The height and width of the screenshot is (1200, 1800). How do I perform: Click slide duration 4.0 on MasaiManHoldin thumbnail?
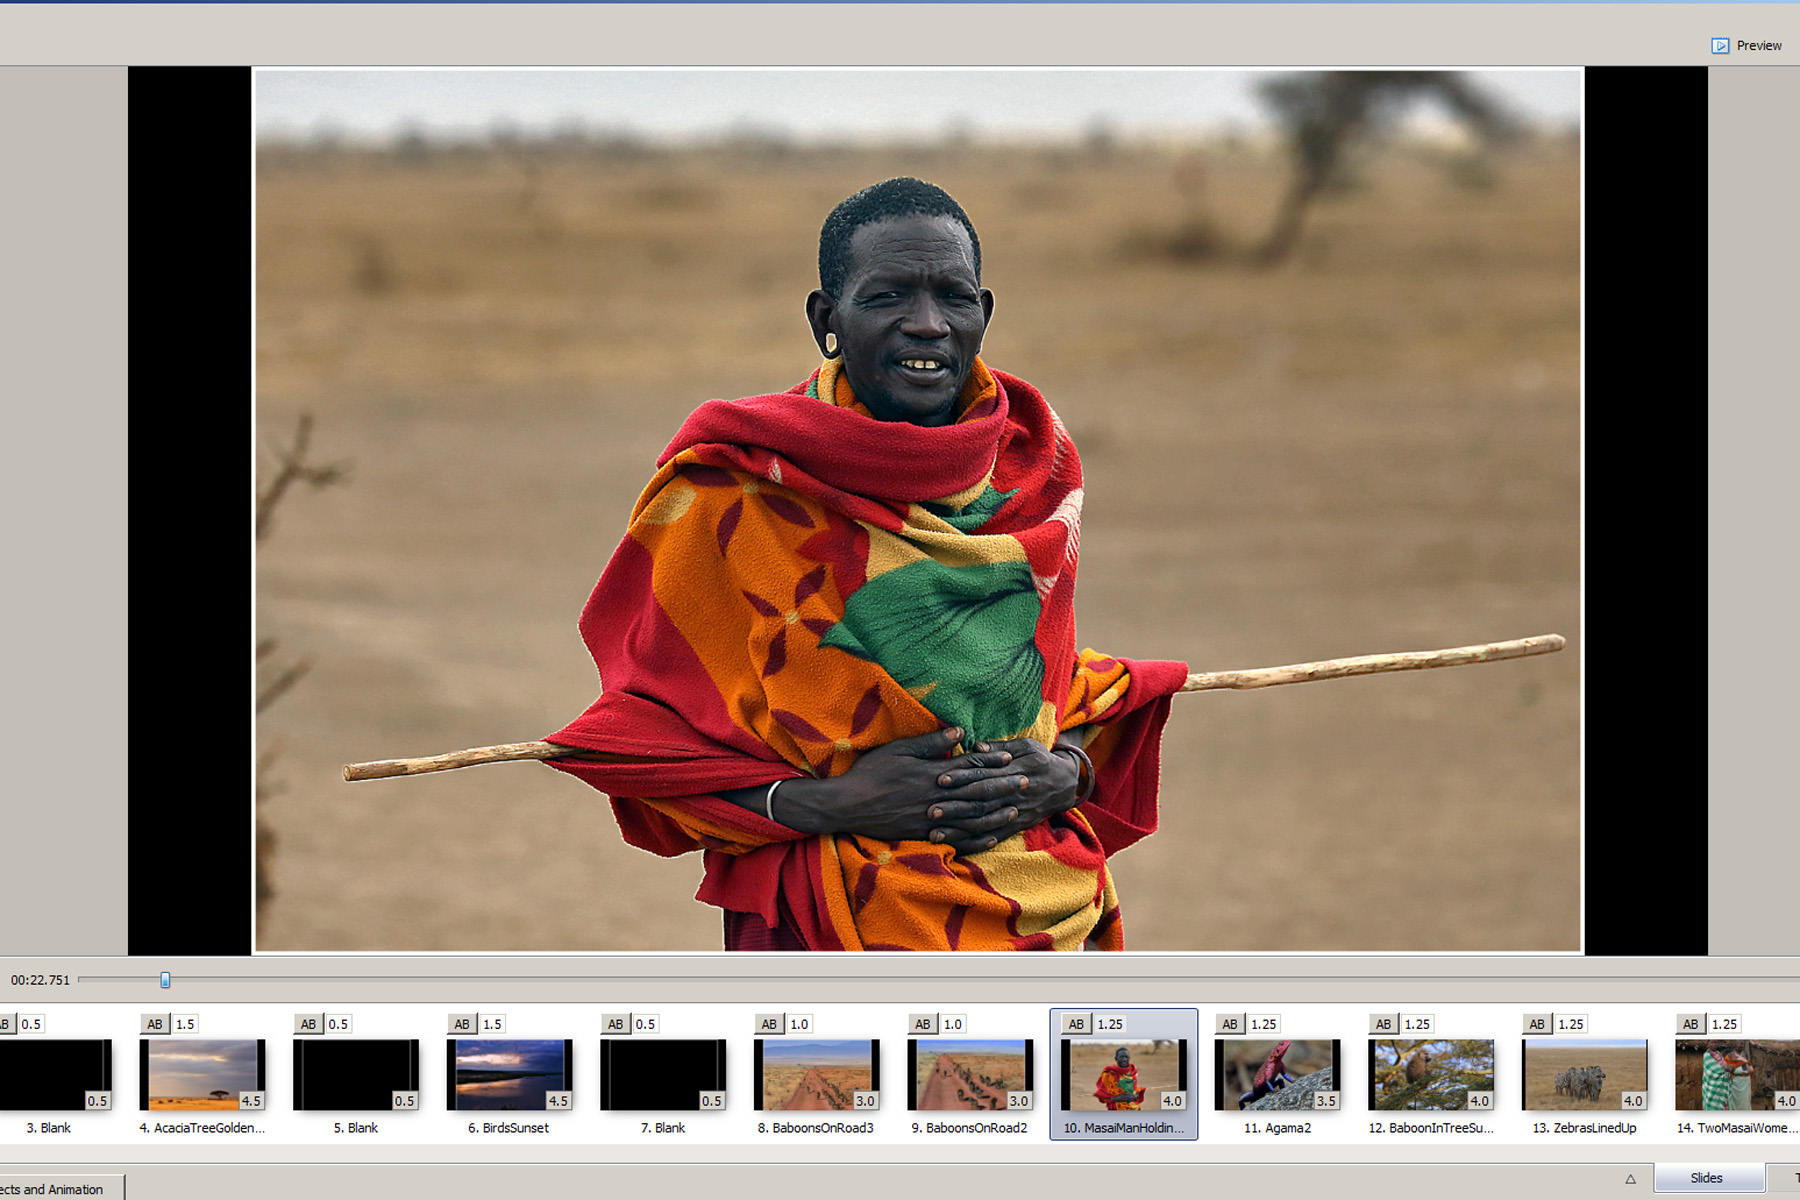[x=1172, y=1101]
